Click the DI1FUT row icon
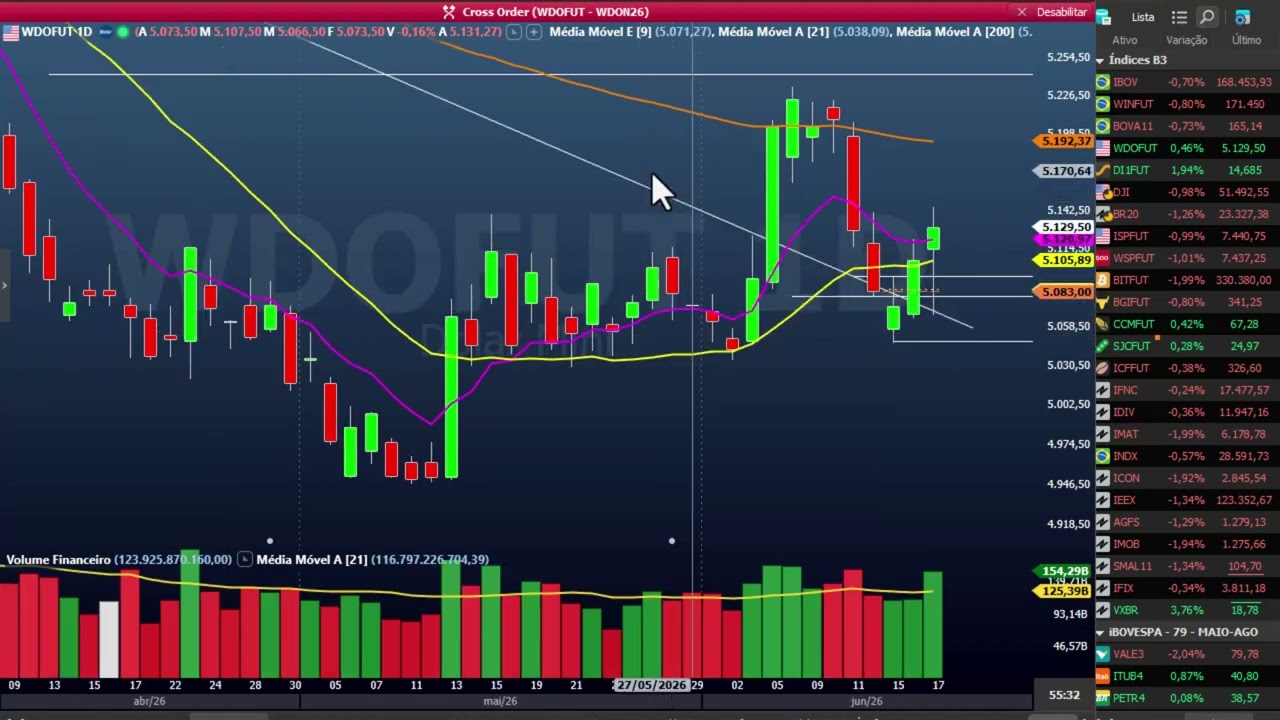Viewport: 1280px width, 720px height. pyautogui.click(x=1102, y=170)
